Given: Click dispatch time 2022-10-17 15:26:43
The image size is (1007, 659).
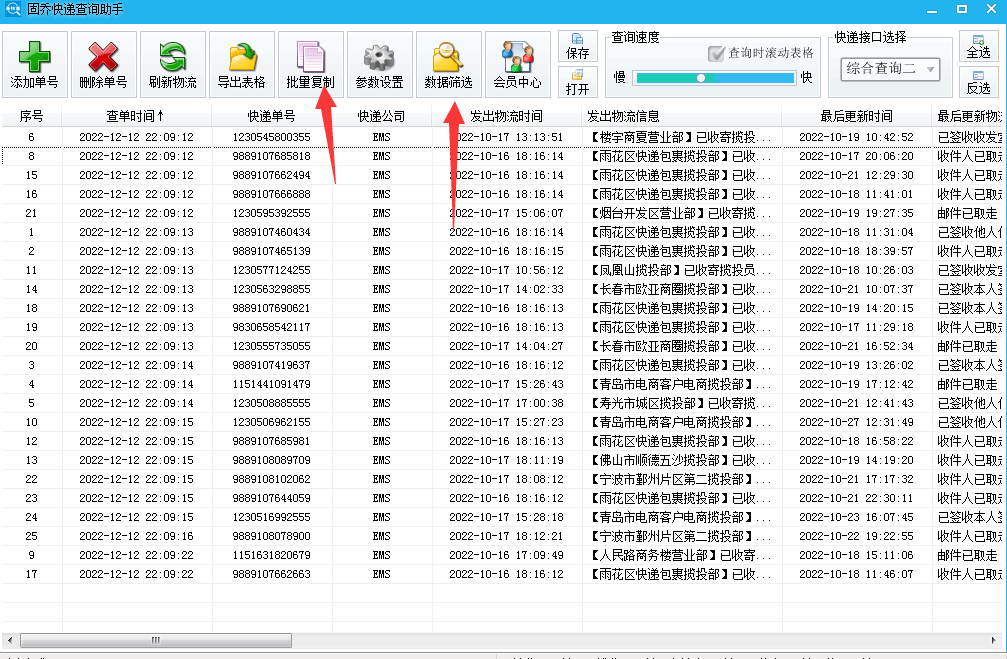Looking at the screenshot, I should click(506, 384).
